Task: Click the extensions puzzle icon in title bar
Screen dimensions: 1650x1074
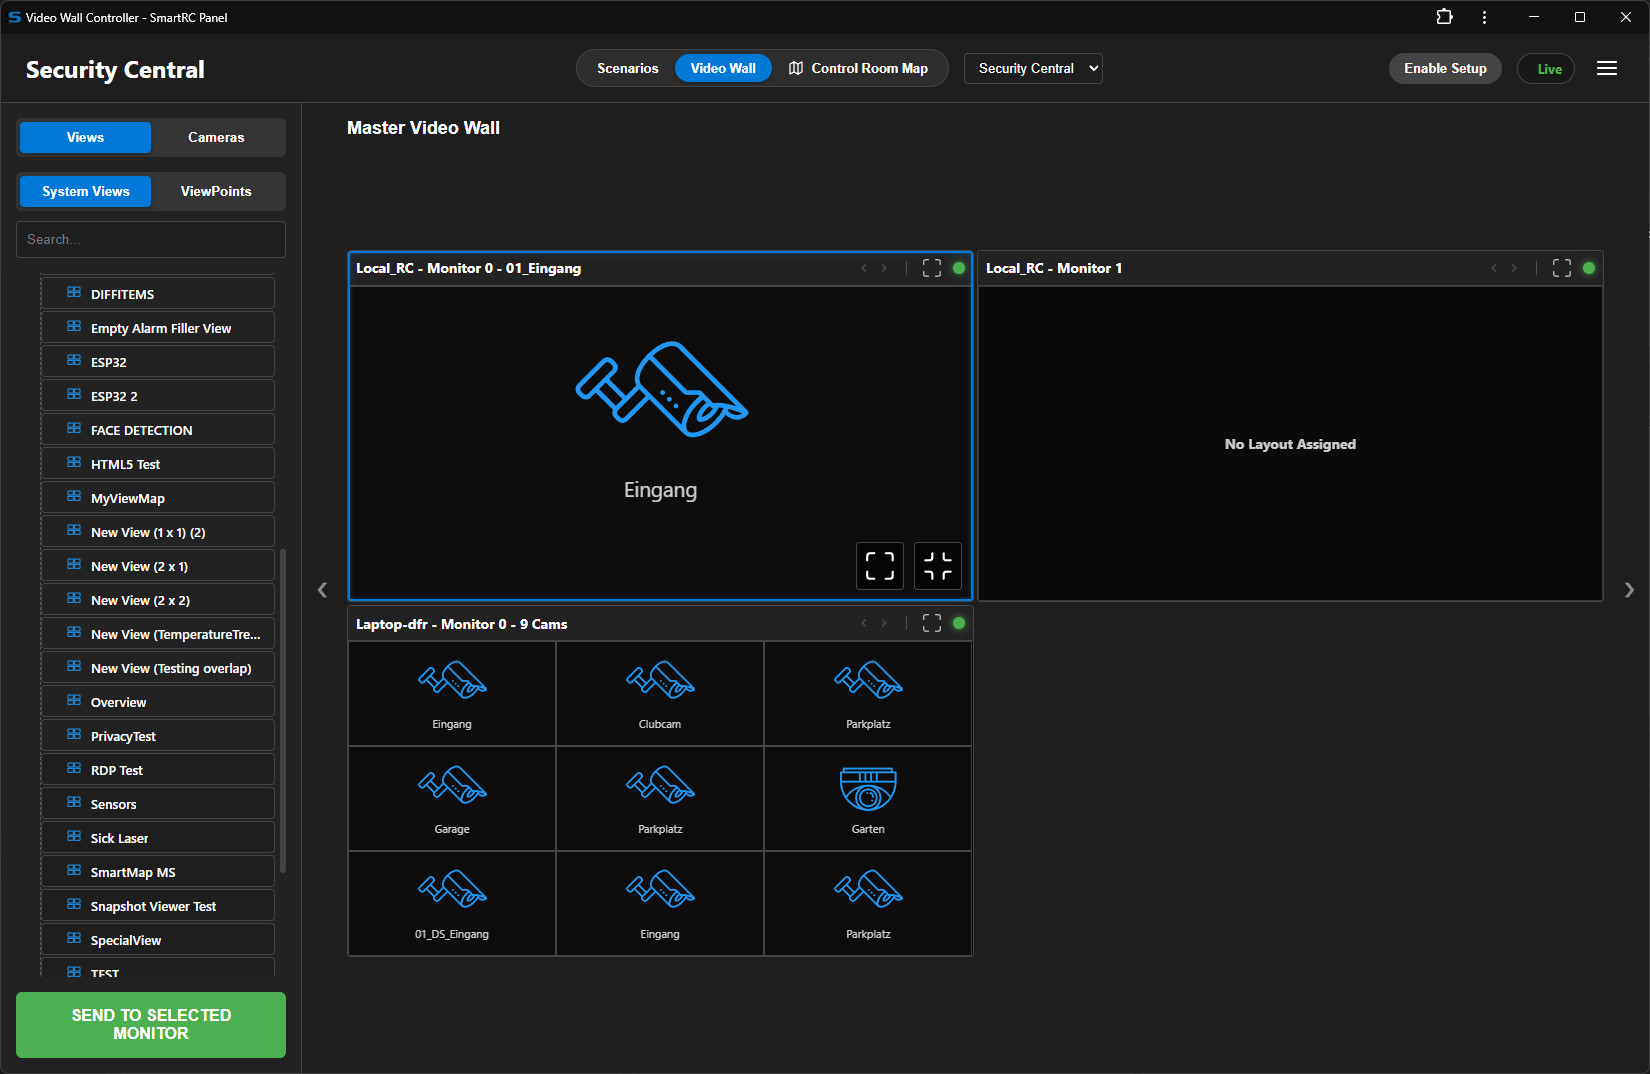Action: point(1444,17)
